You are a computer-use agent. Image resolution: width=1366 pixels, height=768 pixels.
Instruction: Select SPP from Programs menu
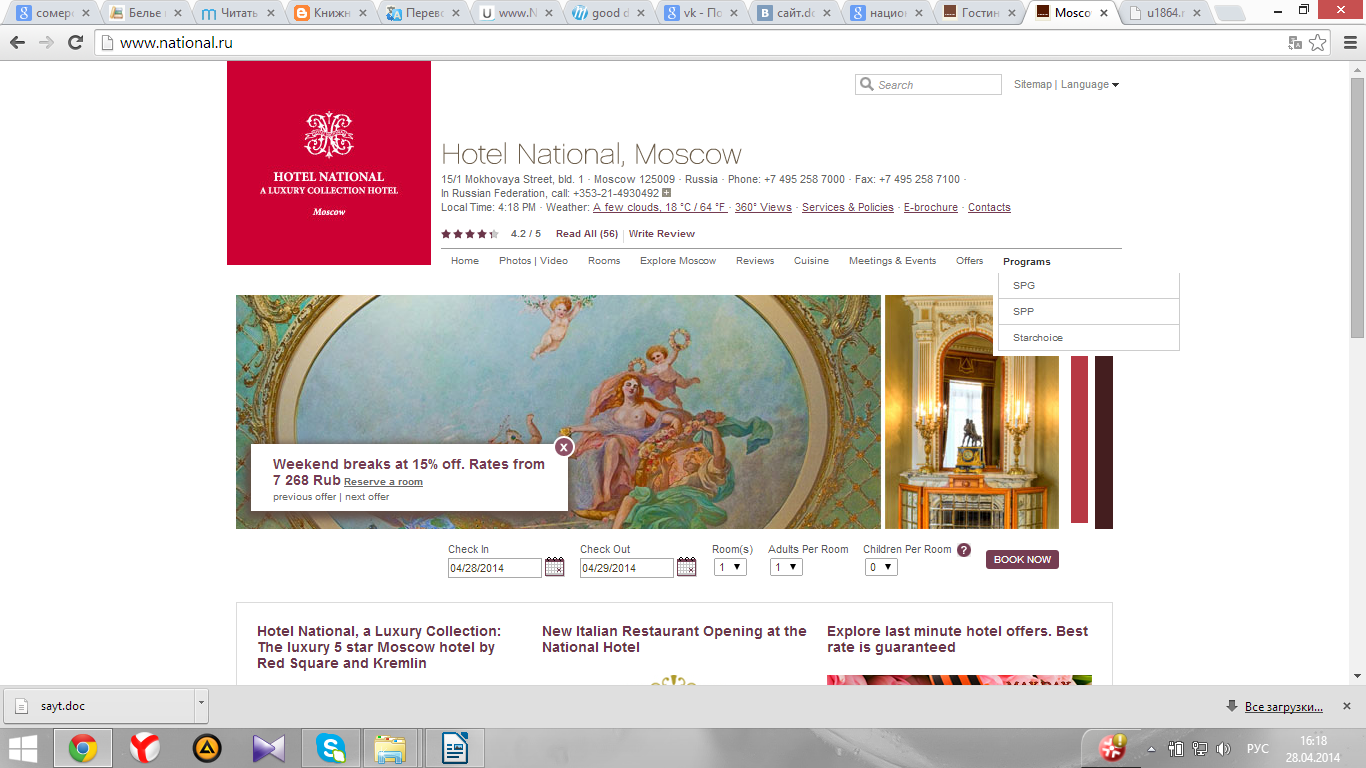coord(1089,312)
